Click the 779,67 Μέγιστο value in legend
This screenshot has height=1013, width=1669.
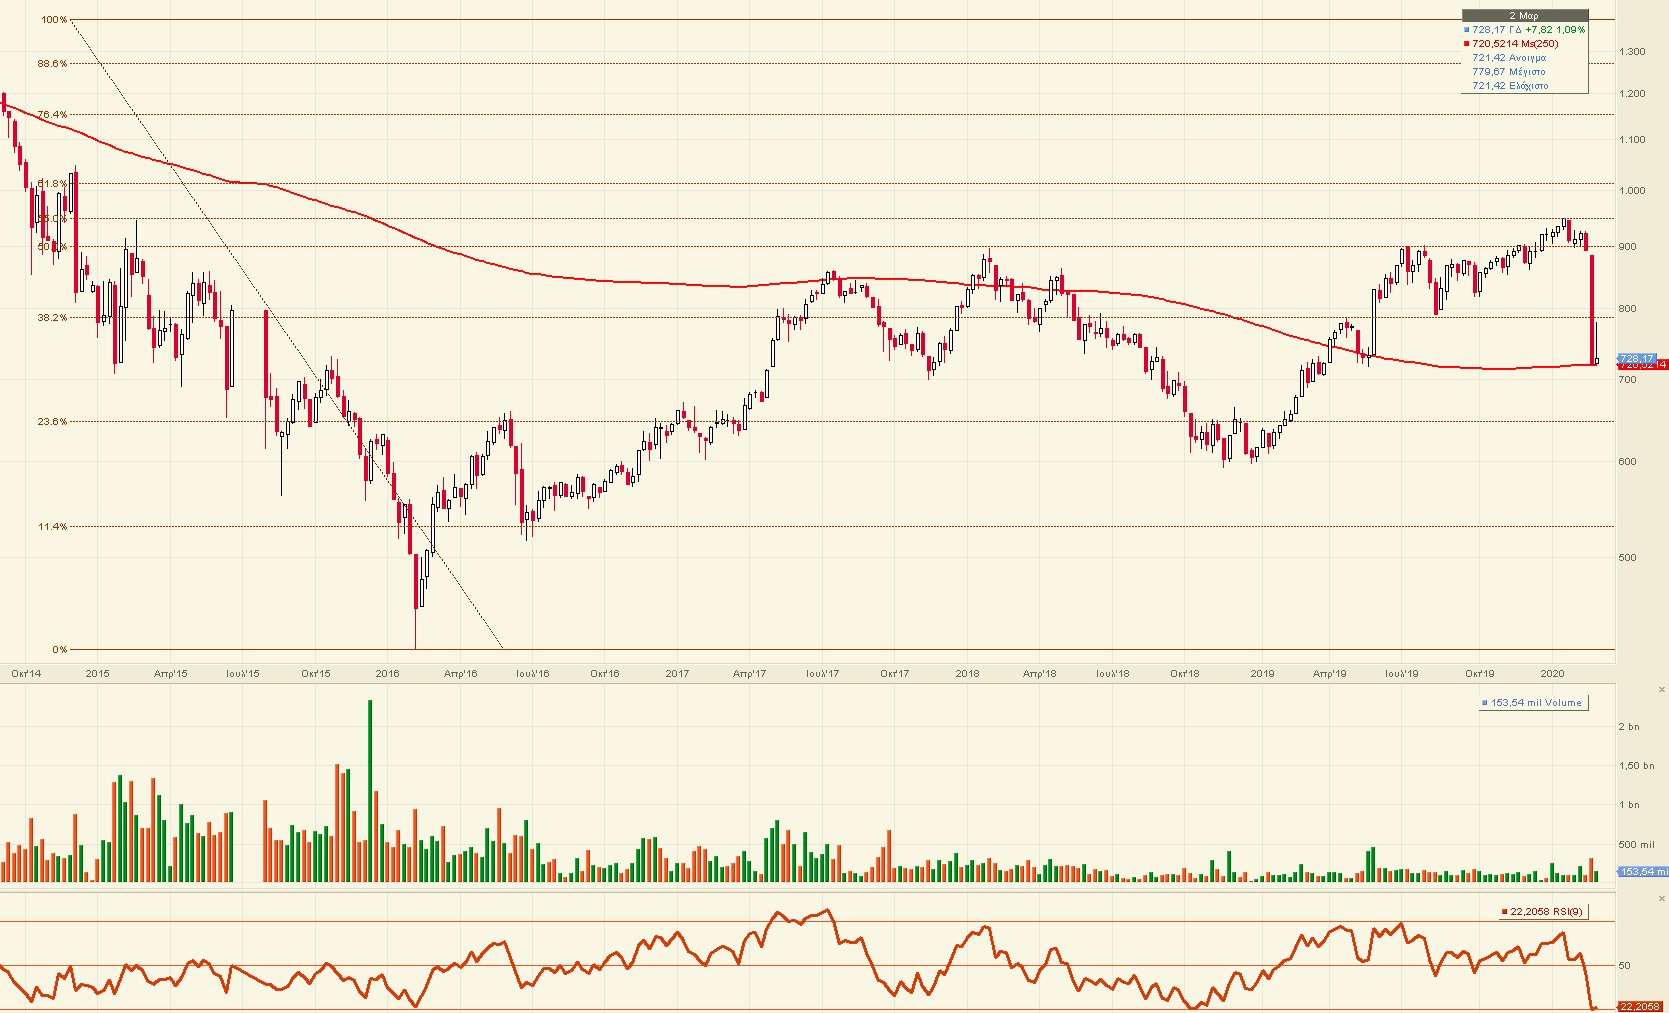tap(1508, 72)
